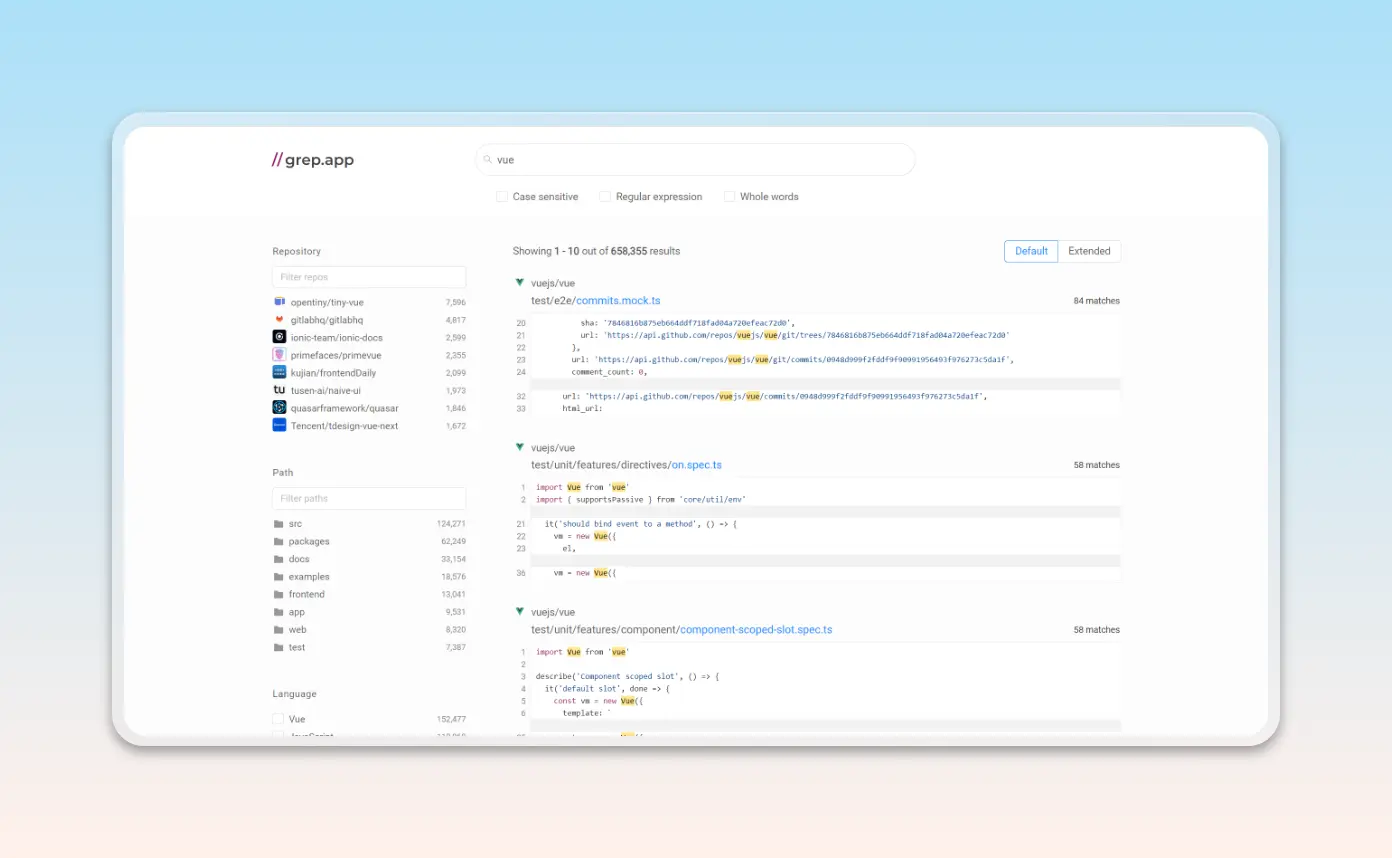Click the tusen-ai/naive-ui avatar icon

(x=280, y=390)
